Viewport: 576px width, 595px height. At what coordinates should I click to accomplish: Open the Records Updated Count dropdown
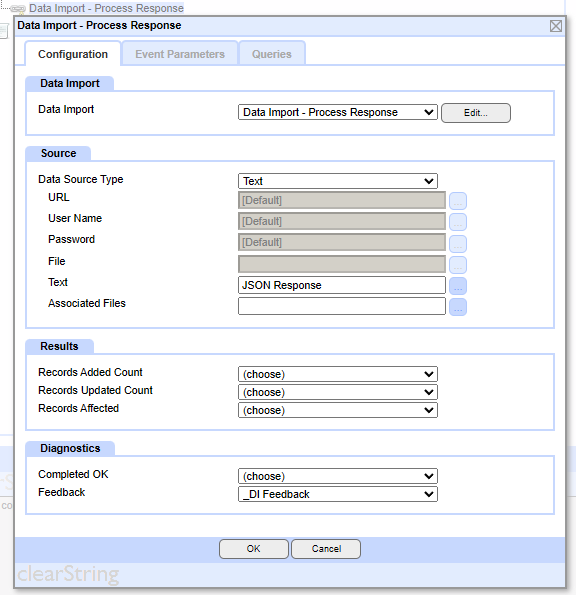(338, 392)
